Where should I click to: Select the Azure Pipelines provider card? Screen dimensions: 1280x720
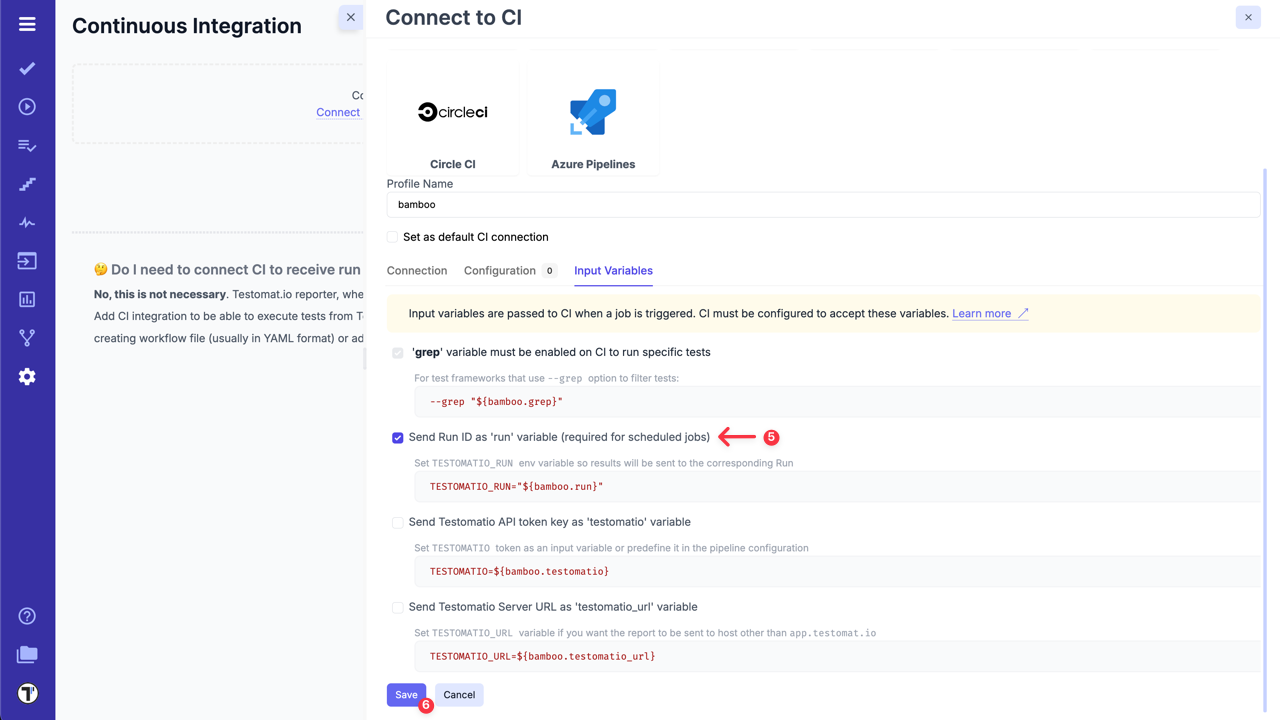[593, 120]
